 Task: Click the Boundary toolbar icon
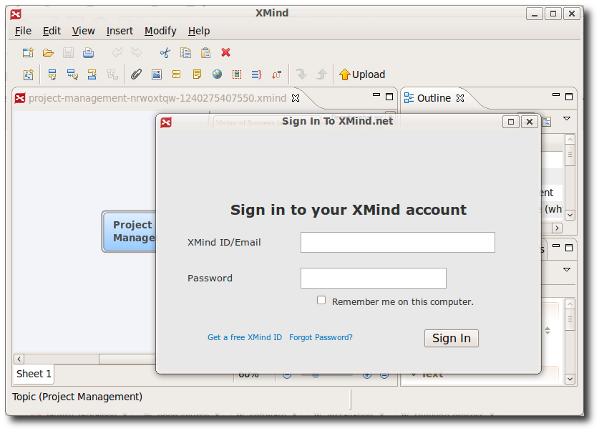click(237, 74)
